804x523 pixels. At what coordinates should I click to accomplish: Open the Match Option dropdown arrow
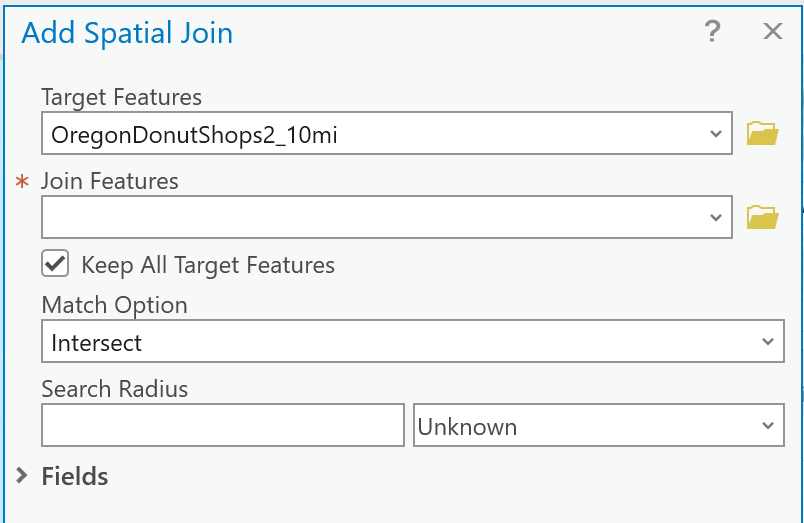(x=767, y=342)
